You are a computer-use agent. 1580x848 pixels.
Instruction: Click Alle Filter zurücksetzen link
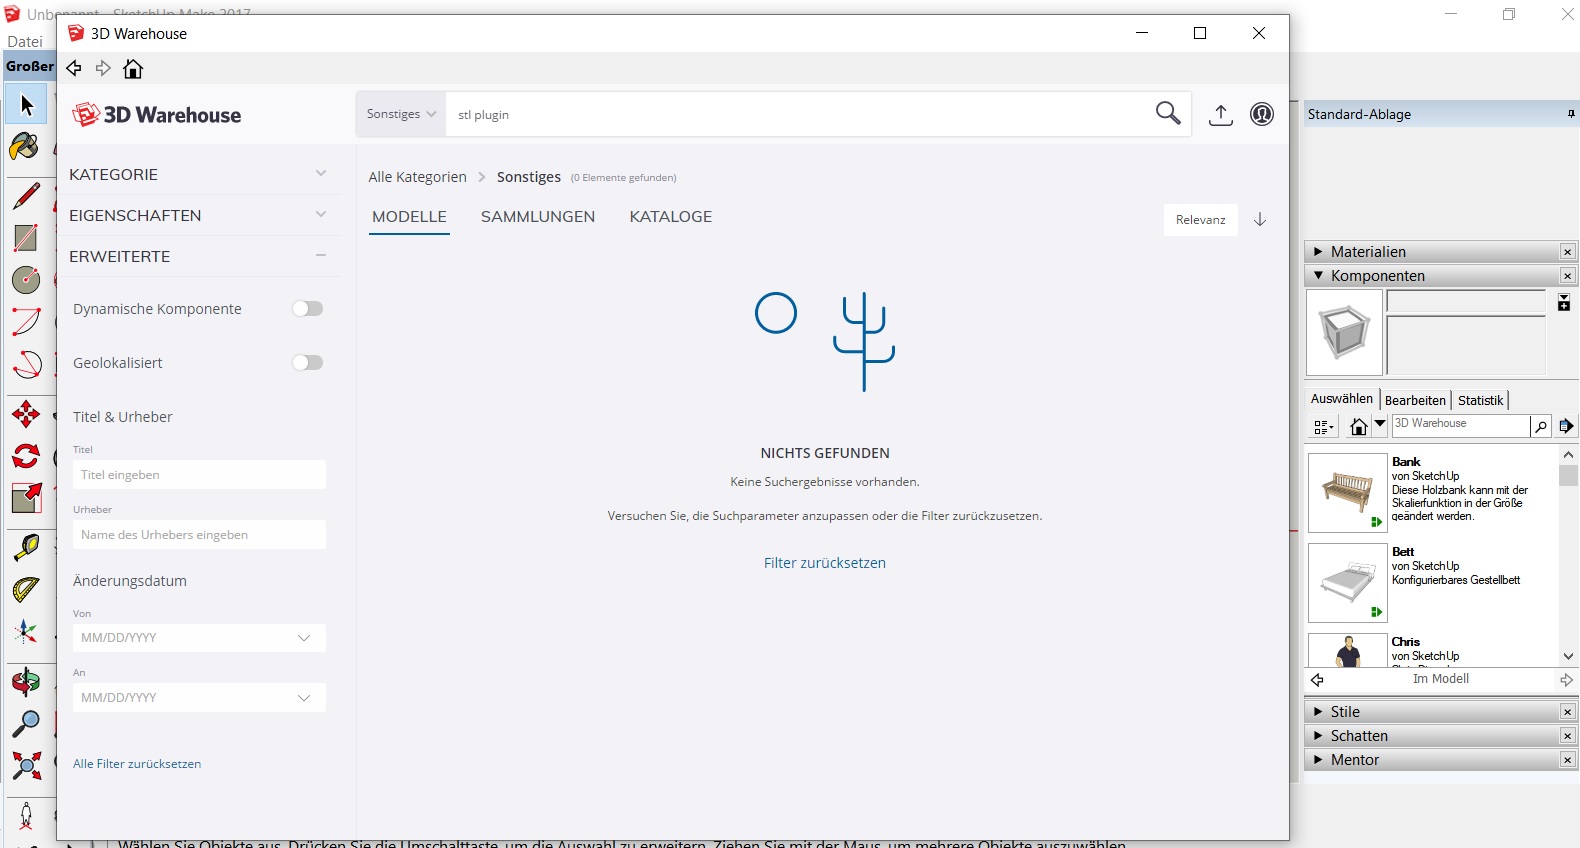pyautogui.click(x=137, y=764)
